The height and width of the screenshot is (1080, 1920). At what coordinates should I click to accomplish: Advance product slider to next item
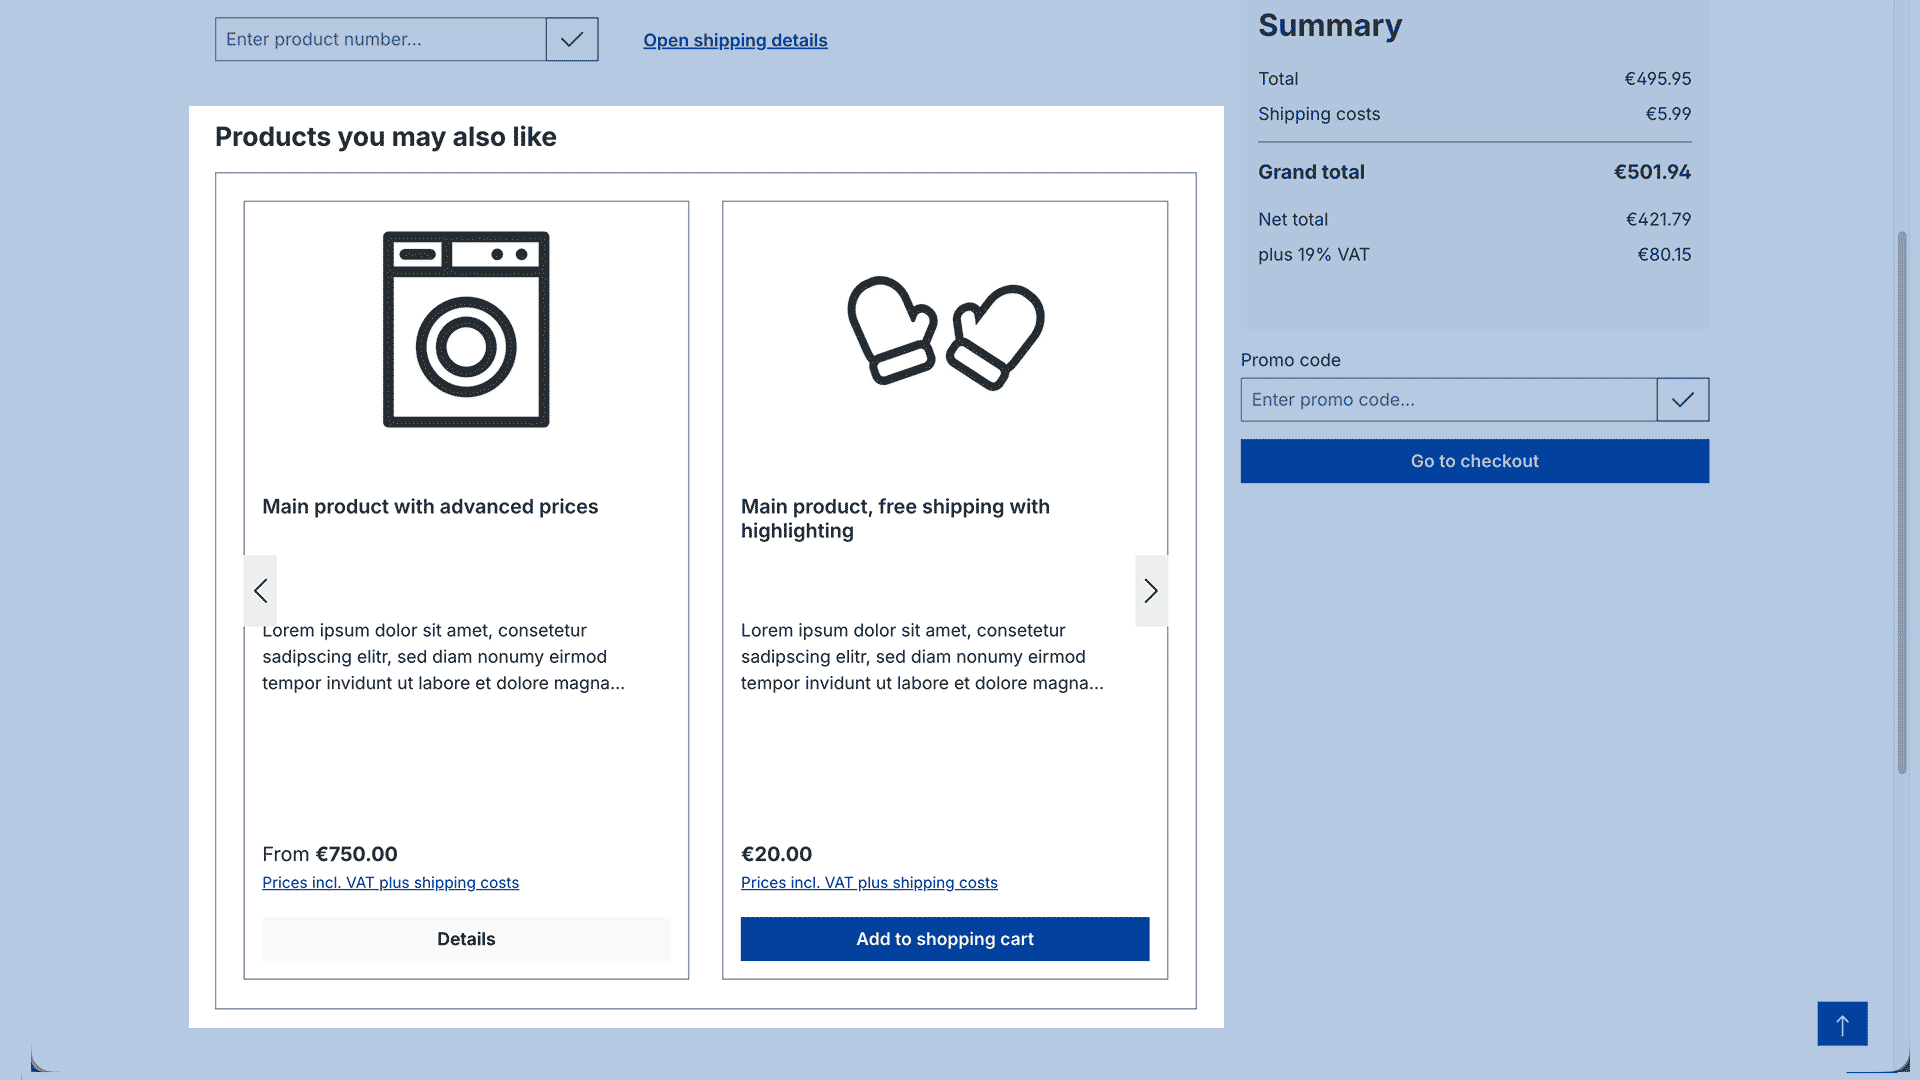1151,591
